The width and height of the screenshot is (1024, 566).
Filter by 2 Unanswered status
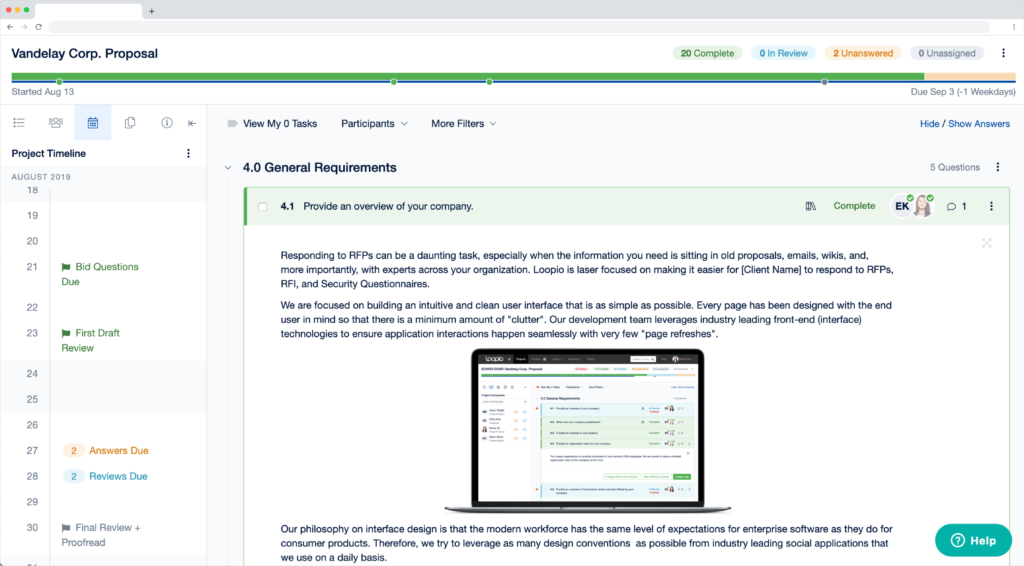tap(863, 53)
